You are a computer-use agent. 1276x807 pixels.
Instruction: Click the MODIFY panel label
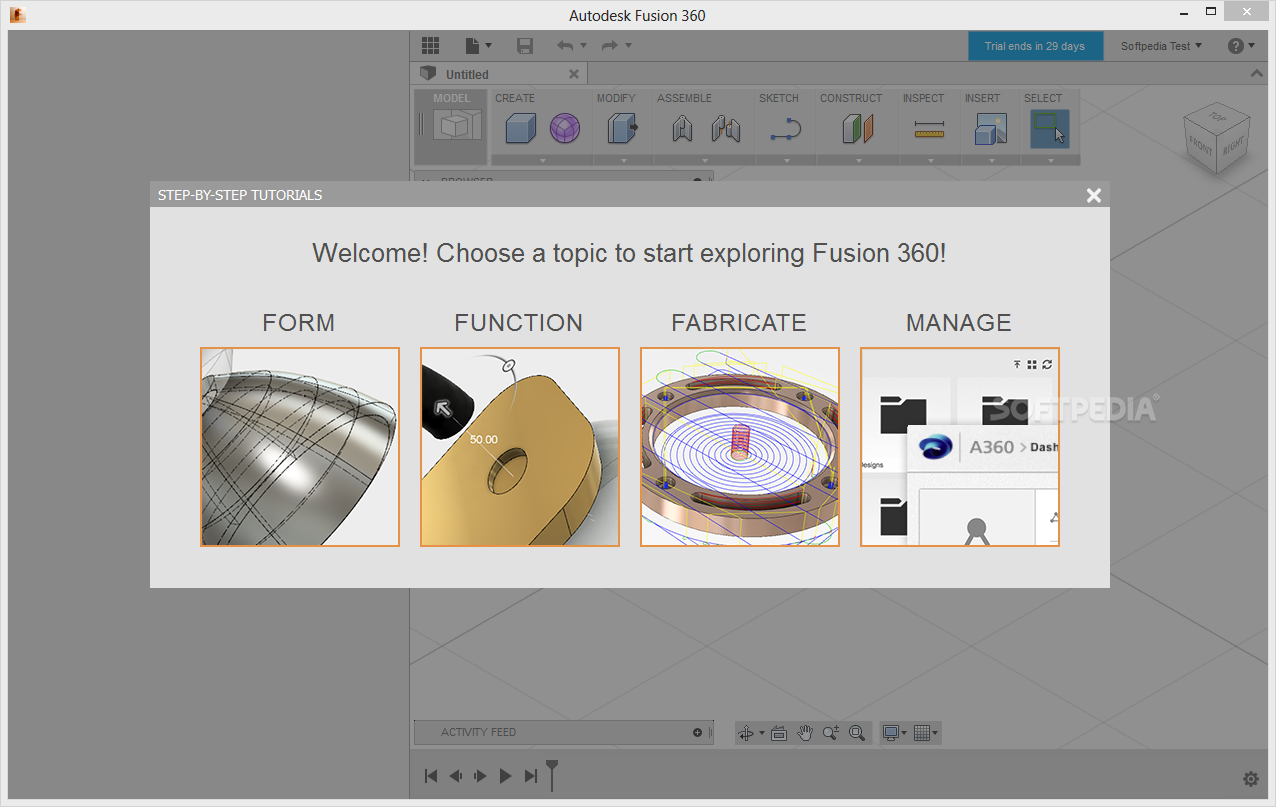click(616, 98)
